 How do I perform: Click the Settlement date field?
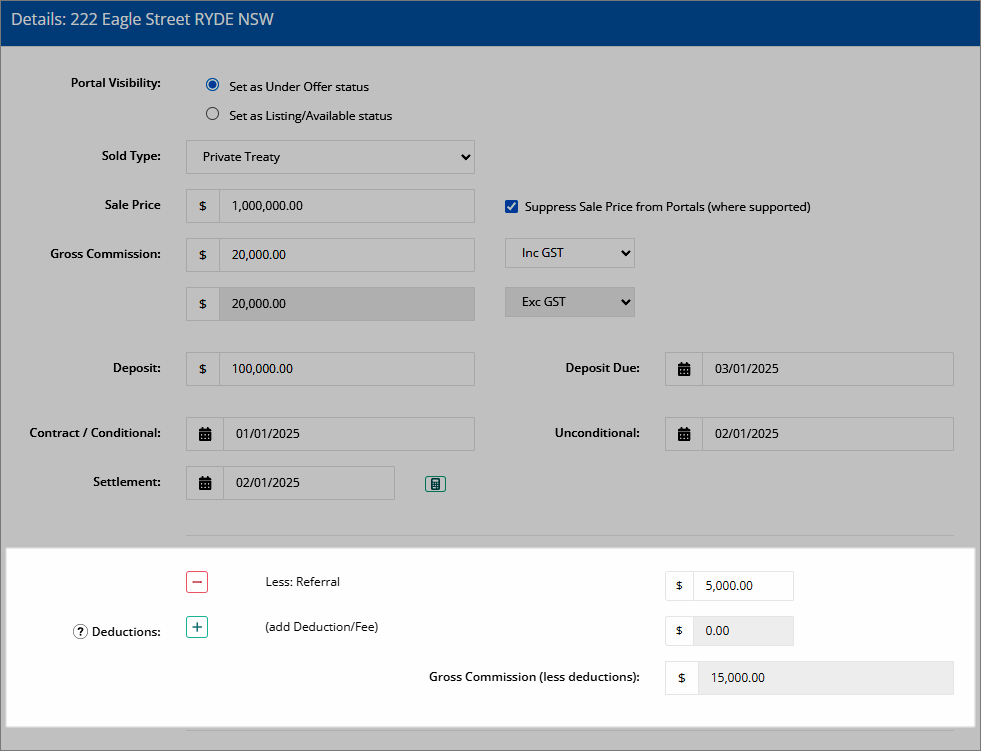(309, 483)
